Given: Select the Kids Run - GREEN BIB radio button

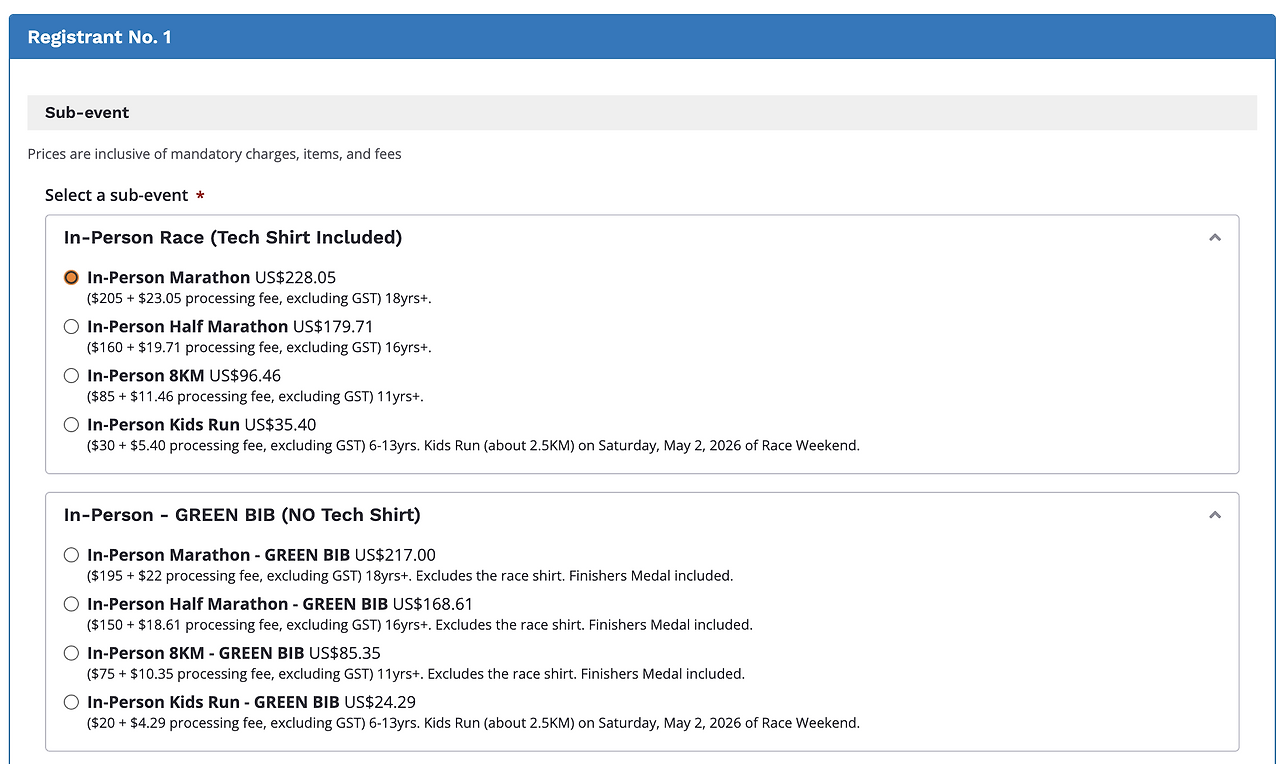Looking at the screenshot, I should (71, 702).
